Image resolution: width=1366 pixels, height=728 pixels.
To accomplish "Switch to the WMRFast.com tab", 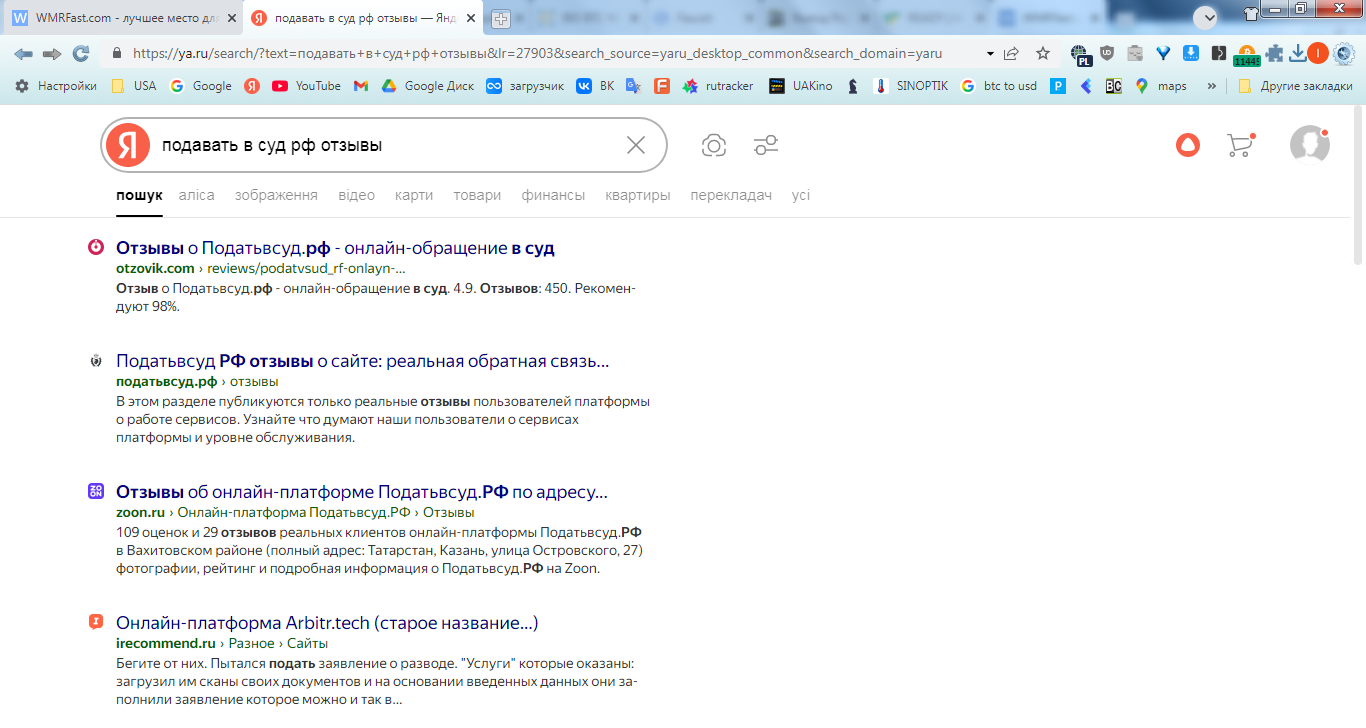I will [124, 18].
